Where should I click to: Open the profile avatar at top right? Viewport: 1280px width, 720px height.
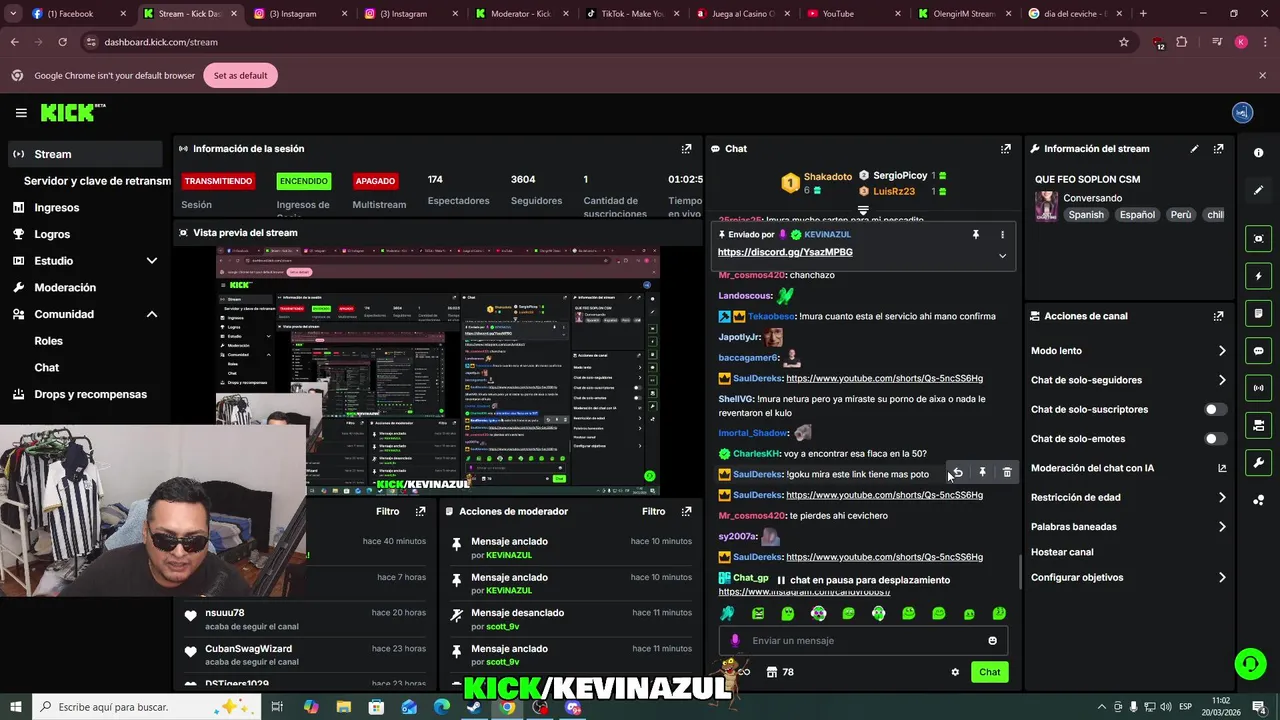point(1242,113)
